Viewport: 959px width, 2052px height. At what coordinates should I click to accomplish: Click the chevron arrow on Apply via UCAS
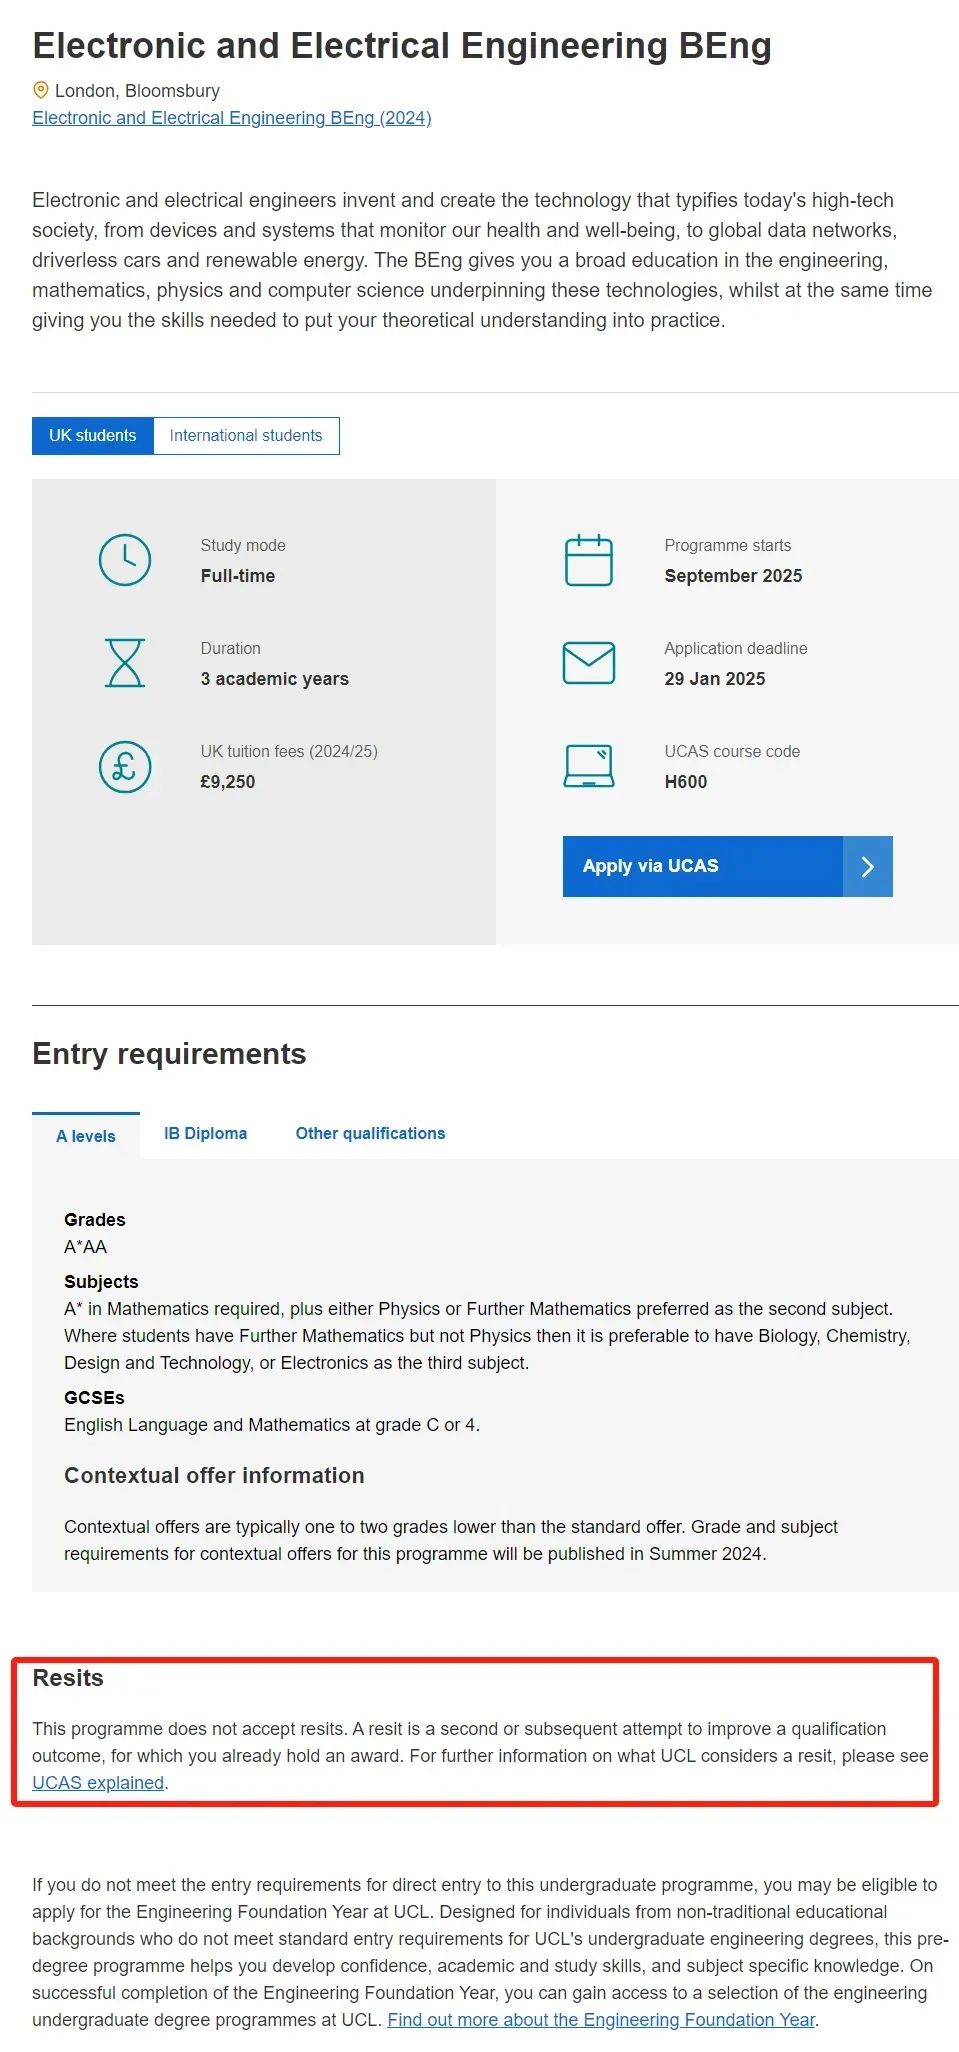point(867,867)
